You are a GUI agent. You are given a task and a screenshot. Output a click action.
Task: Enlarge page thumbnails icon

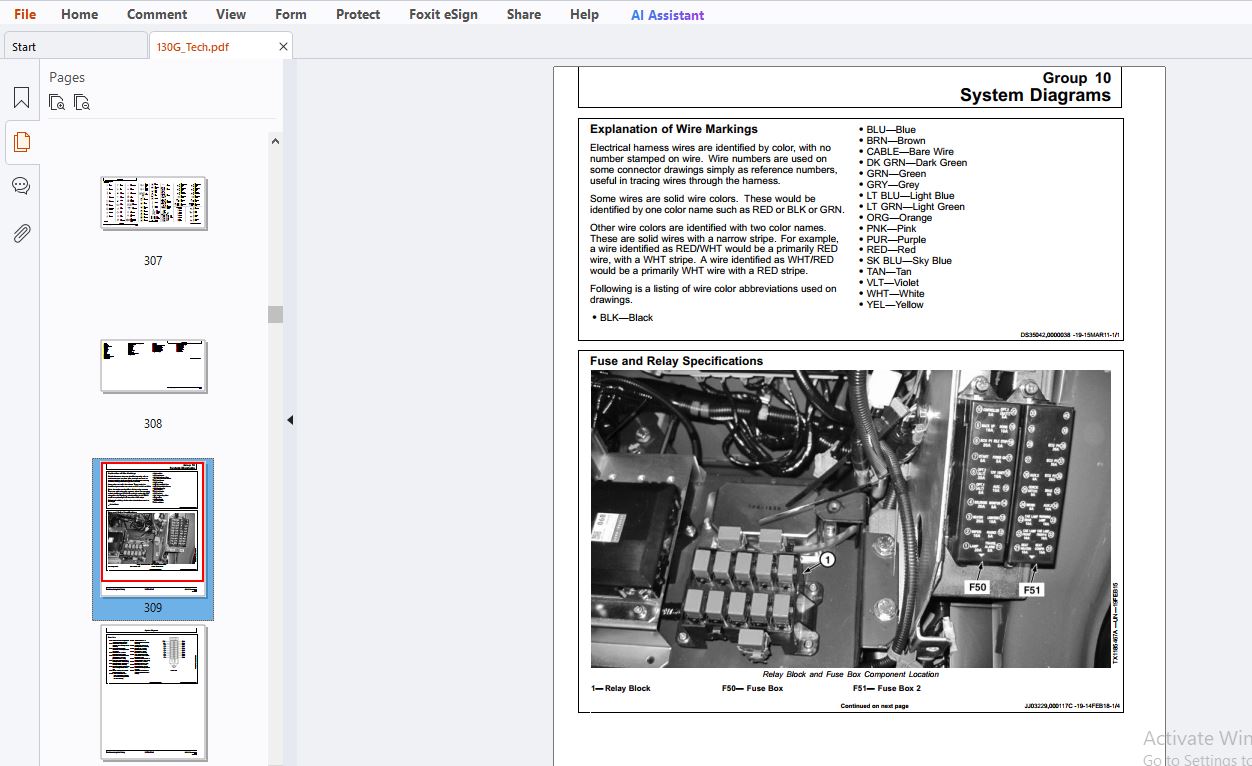pos(57,102)
